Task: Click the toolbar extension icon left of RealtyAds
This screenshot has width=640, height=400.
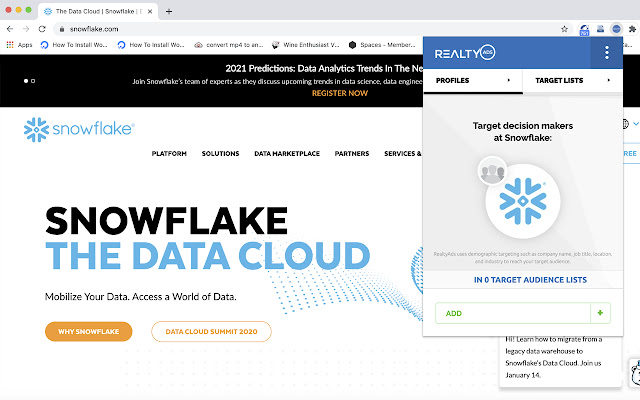Action: (600, 29)
